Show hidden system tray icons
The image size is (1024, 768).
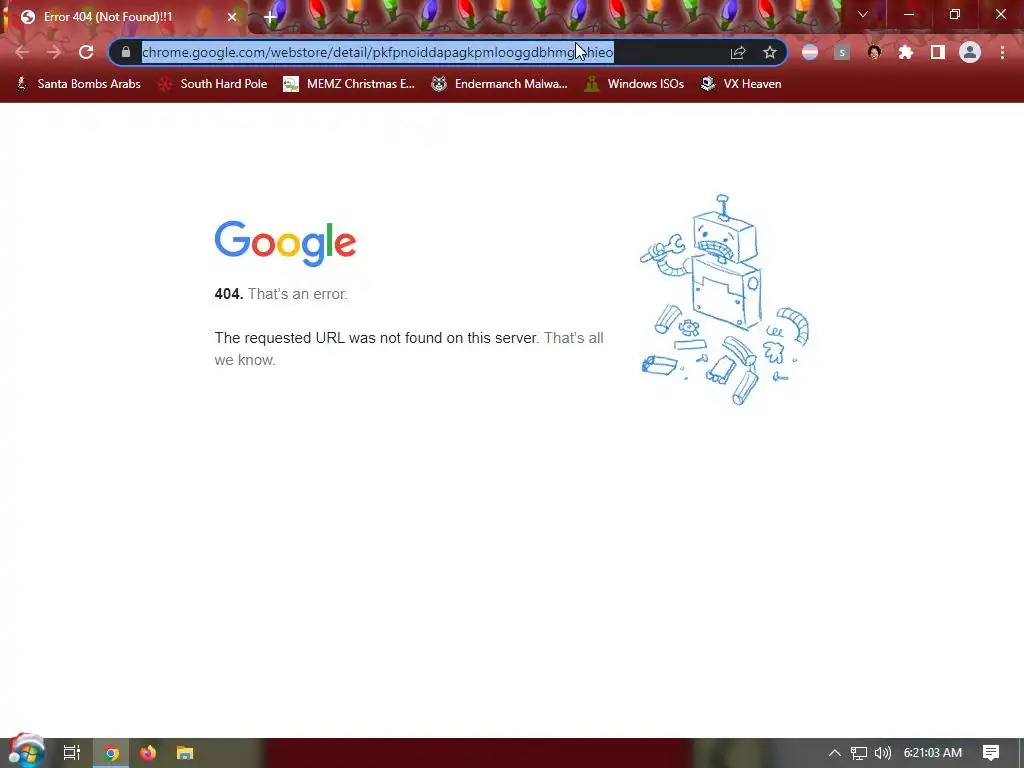point(835,753)
